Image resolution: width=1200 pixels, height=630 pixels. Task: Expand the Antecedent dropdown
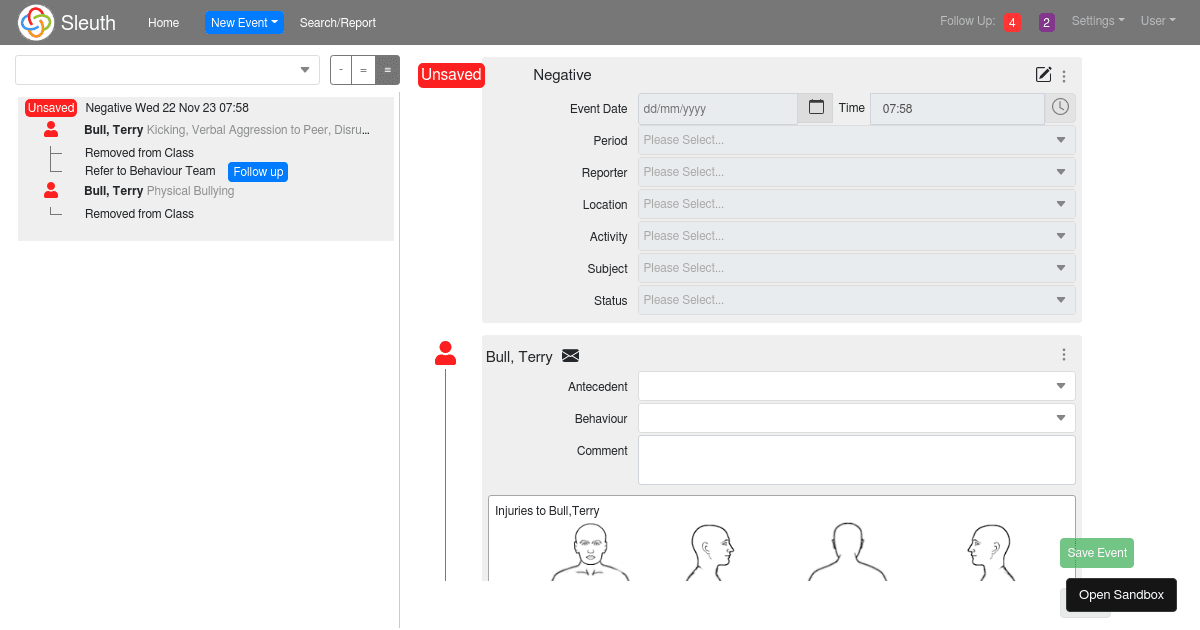(856, 386)
